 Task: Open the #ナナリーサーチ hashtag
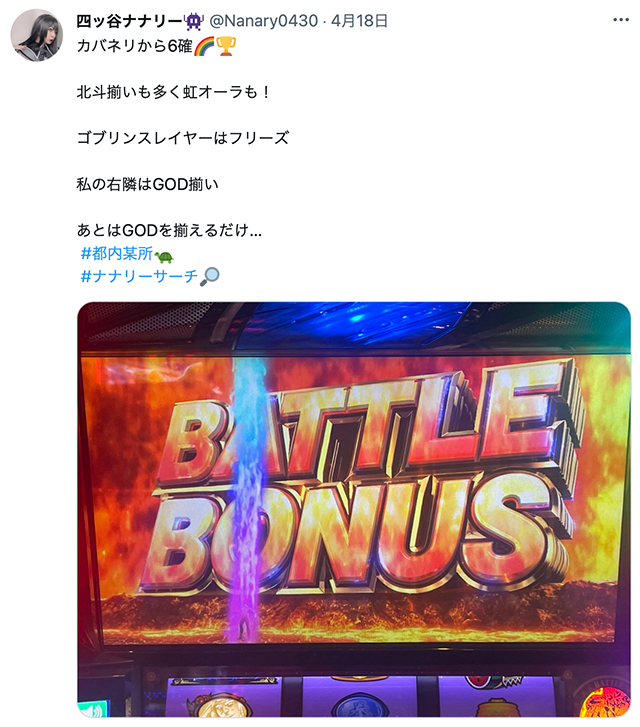click(139, 276)
